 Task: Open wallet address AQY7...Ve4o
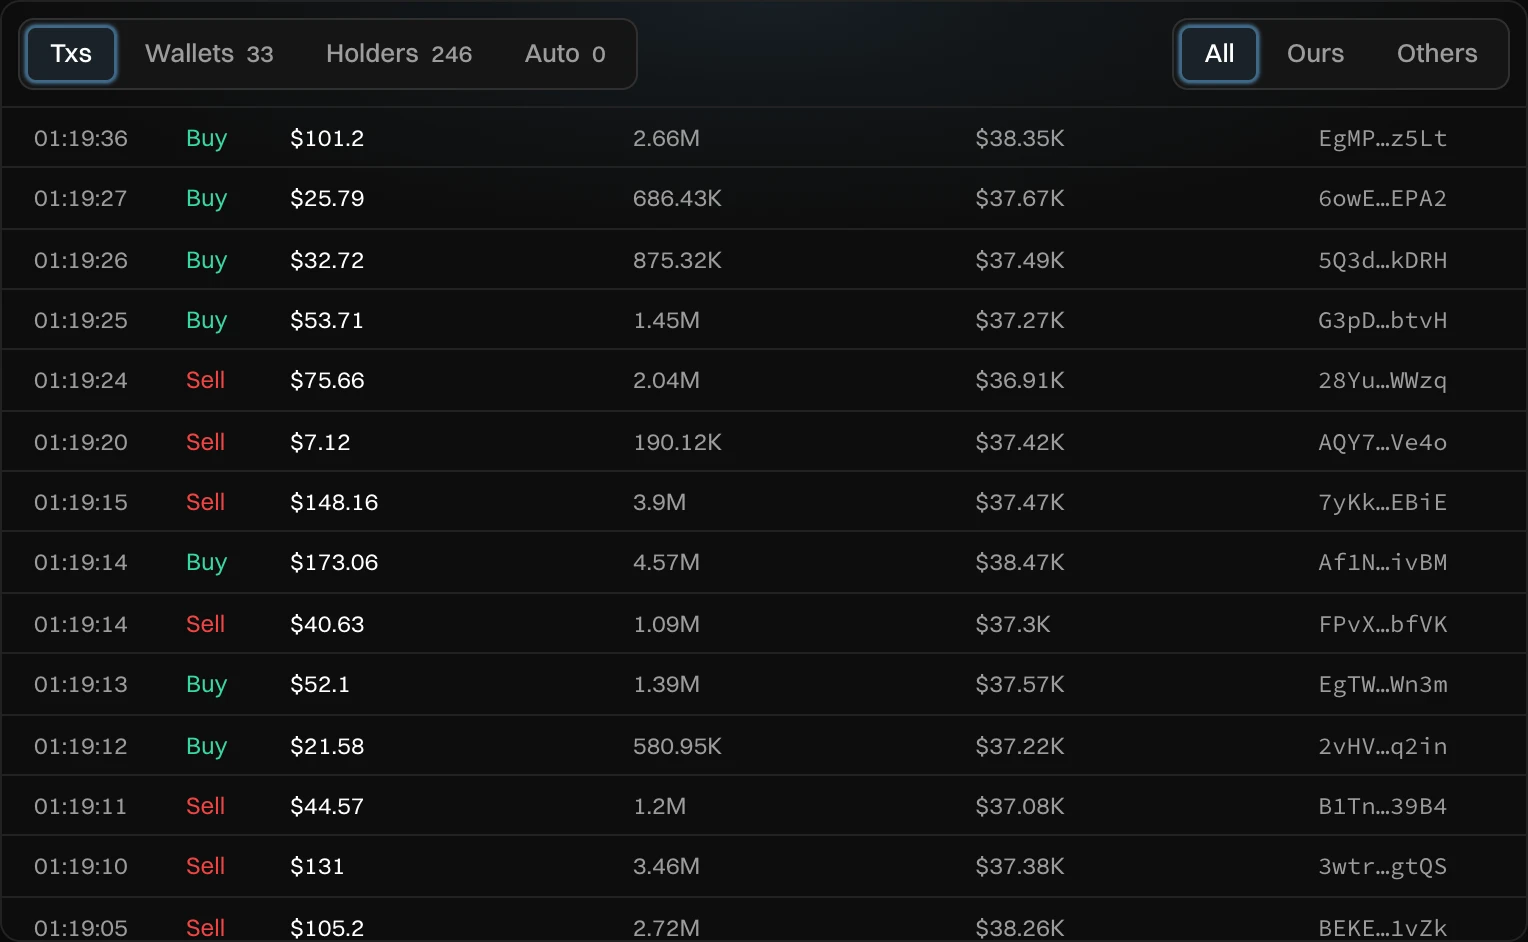coord(1383,442)
